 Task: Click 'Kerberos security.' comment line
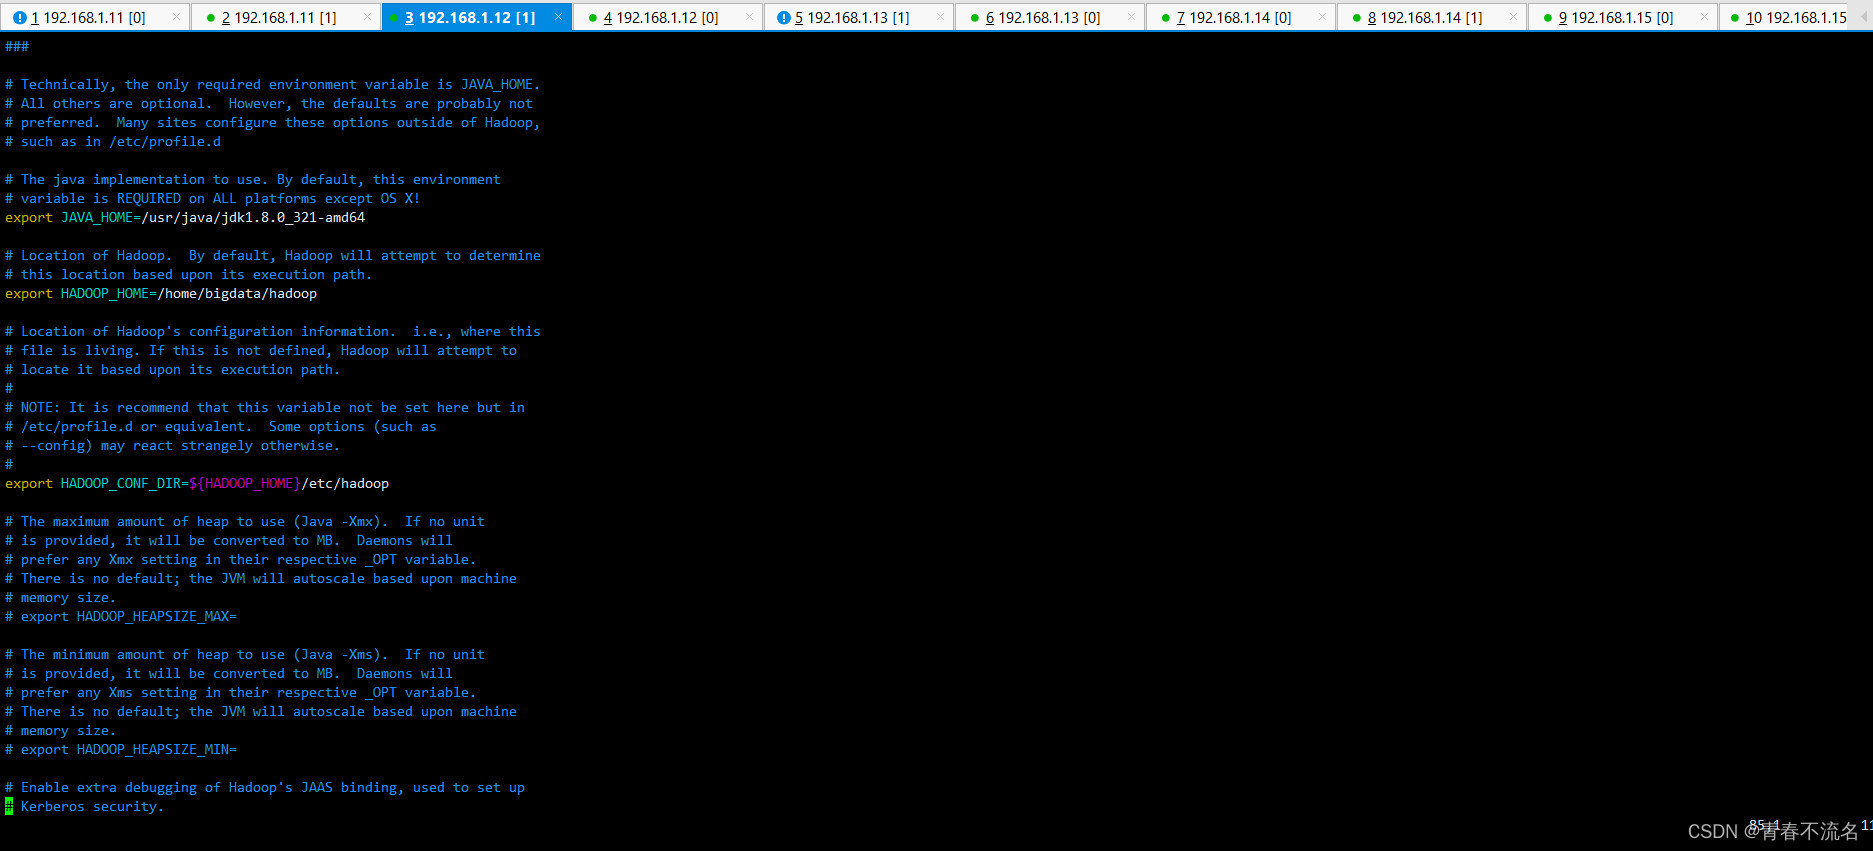[85, 806]
